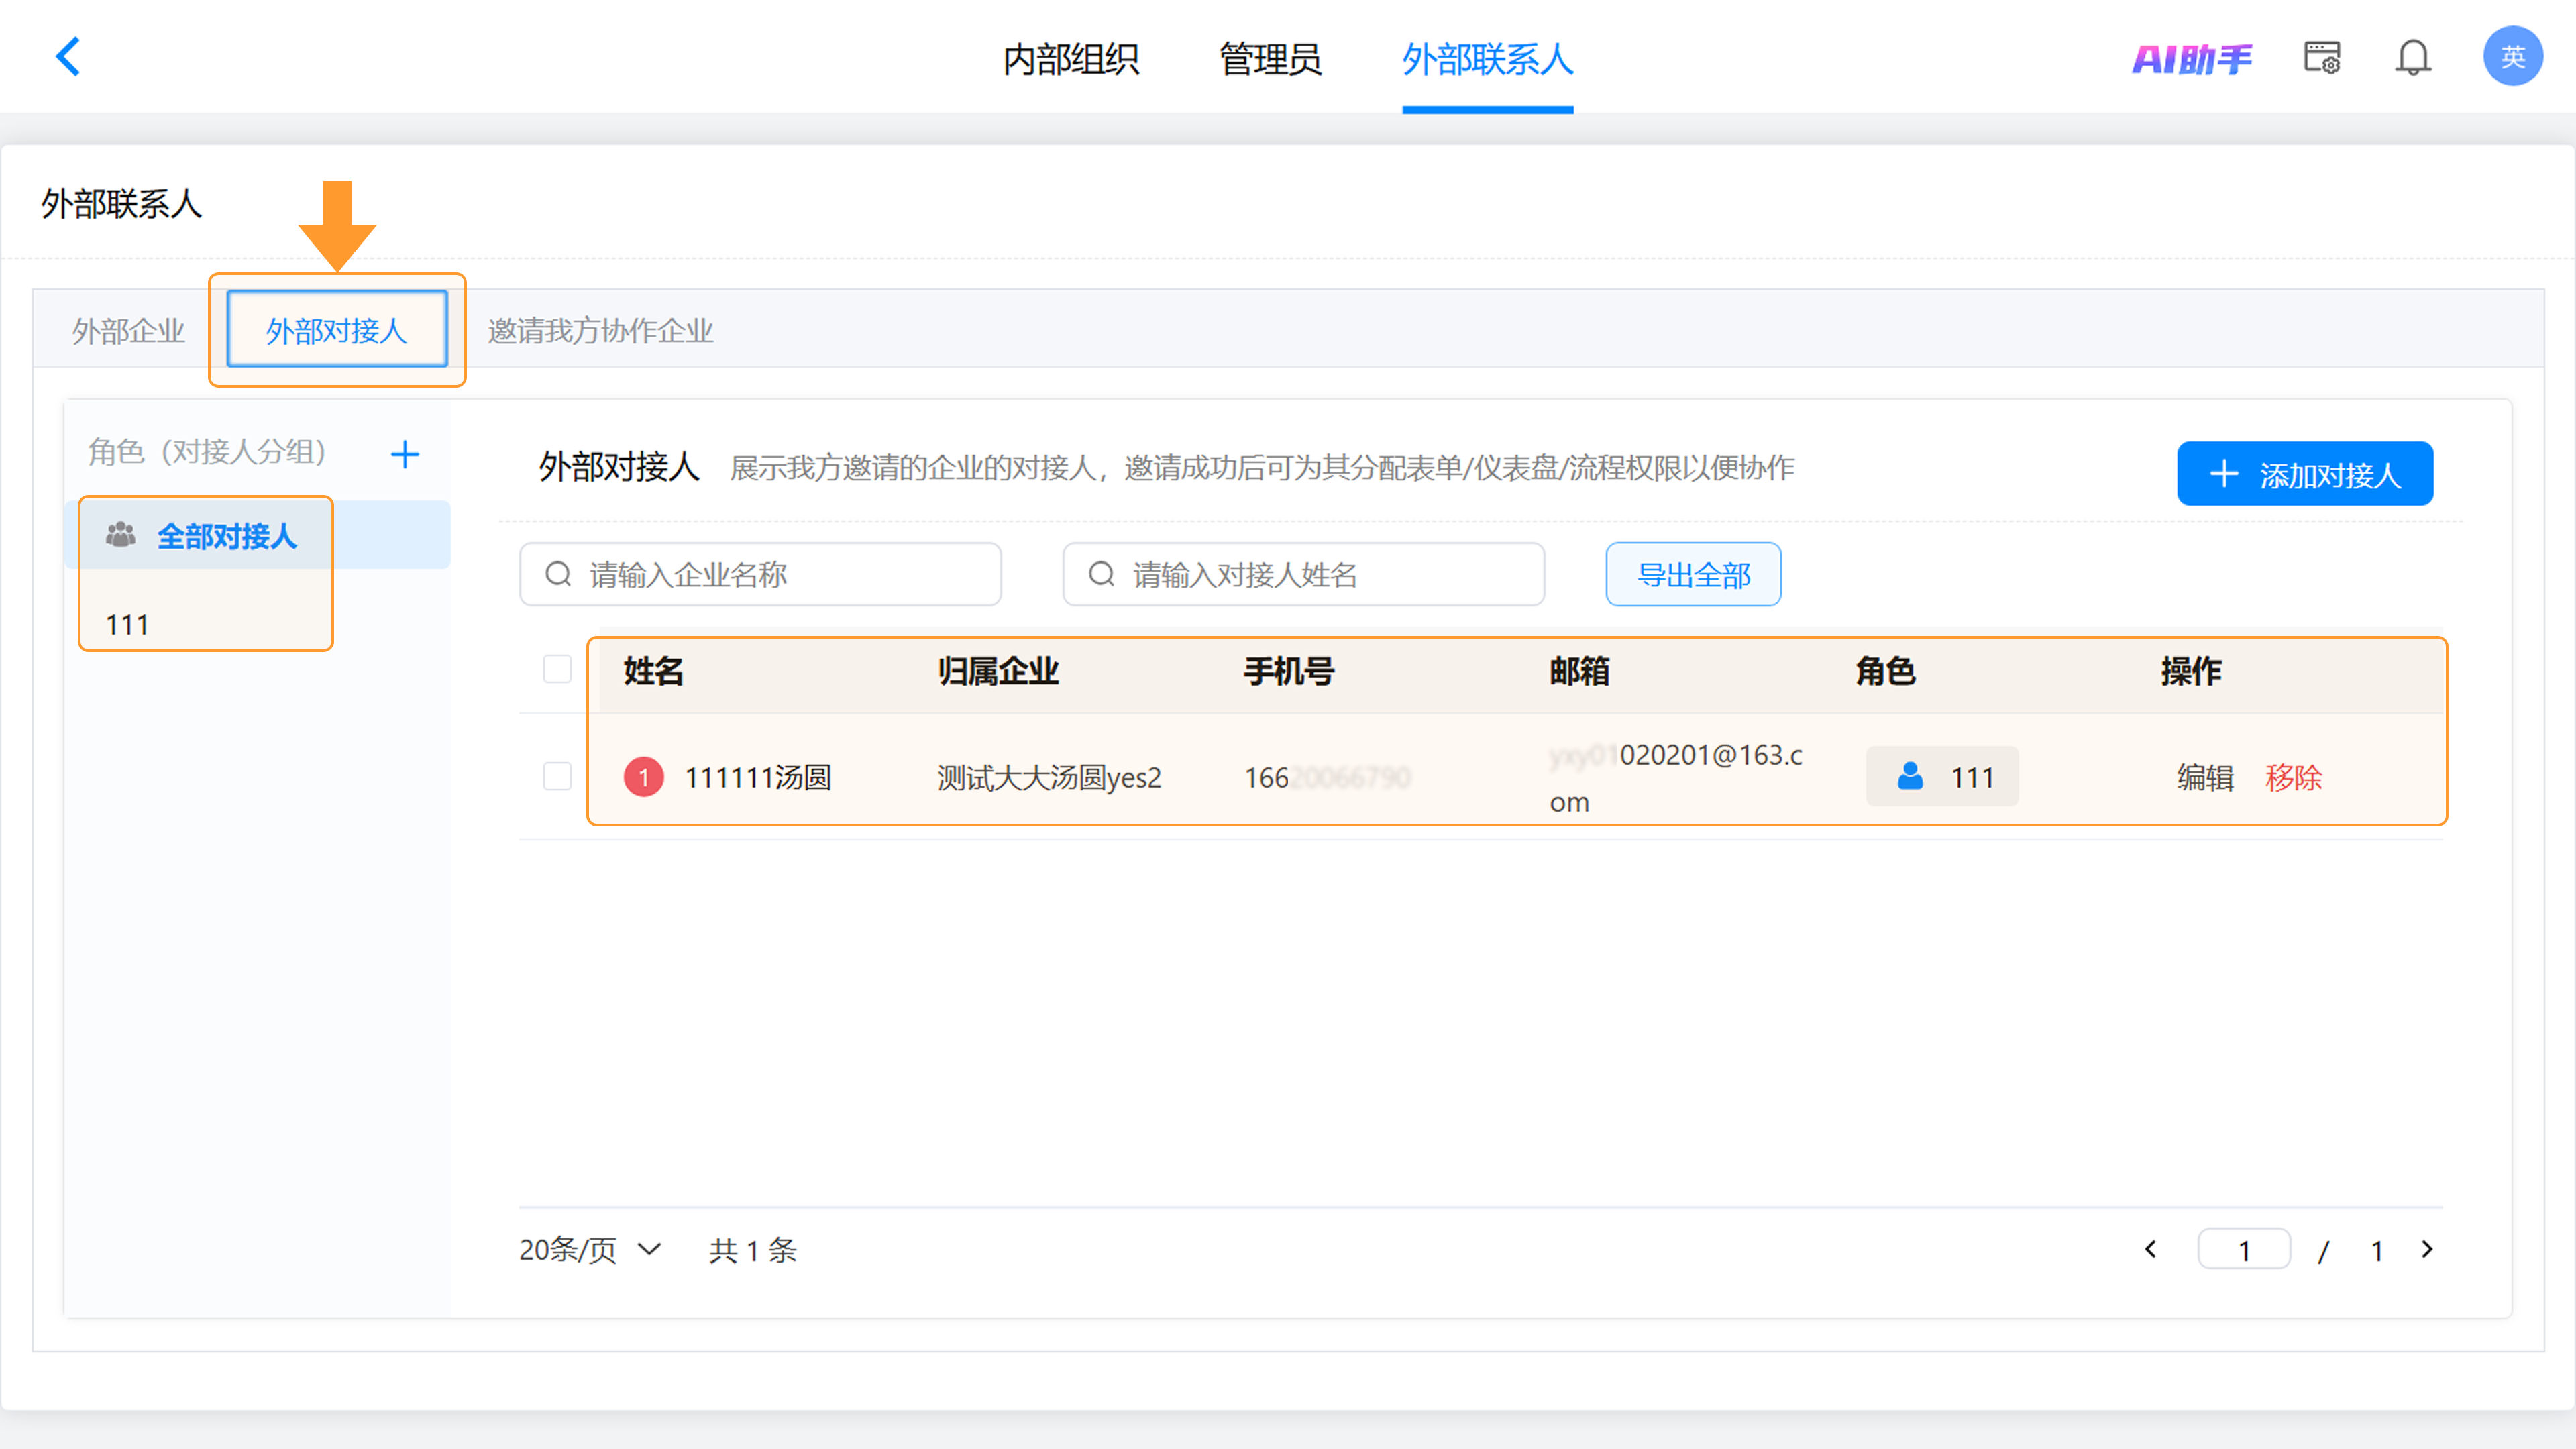Open the window settings icon beside AI助手
Viewport: 2576px width, 1449px height.
[x=2322, y=57]
